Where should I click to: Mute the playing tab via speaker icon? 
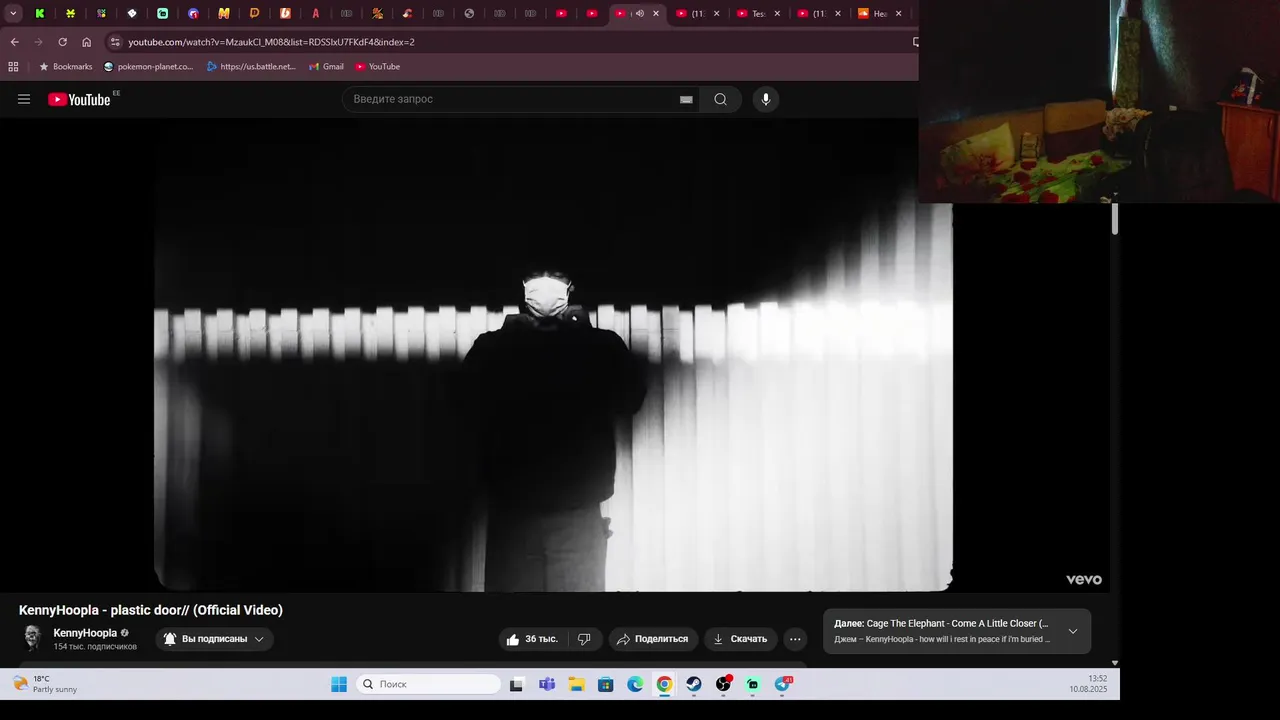(x=639, y=13)
